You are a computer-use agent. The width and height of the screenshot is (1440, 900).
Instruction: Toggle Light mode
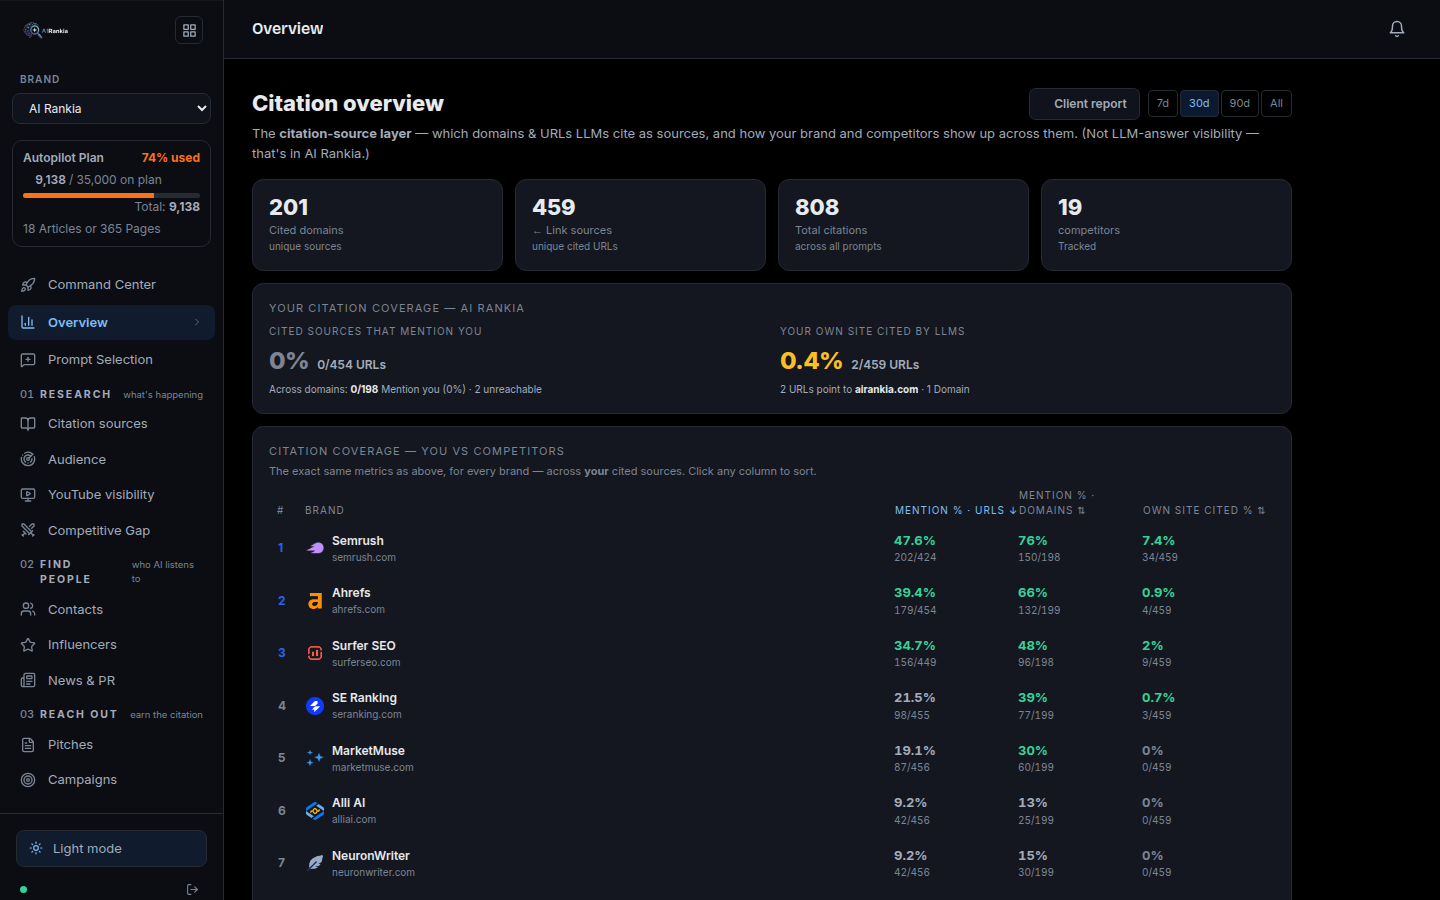[111, 849]
